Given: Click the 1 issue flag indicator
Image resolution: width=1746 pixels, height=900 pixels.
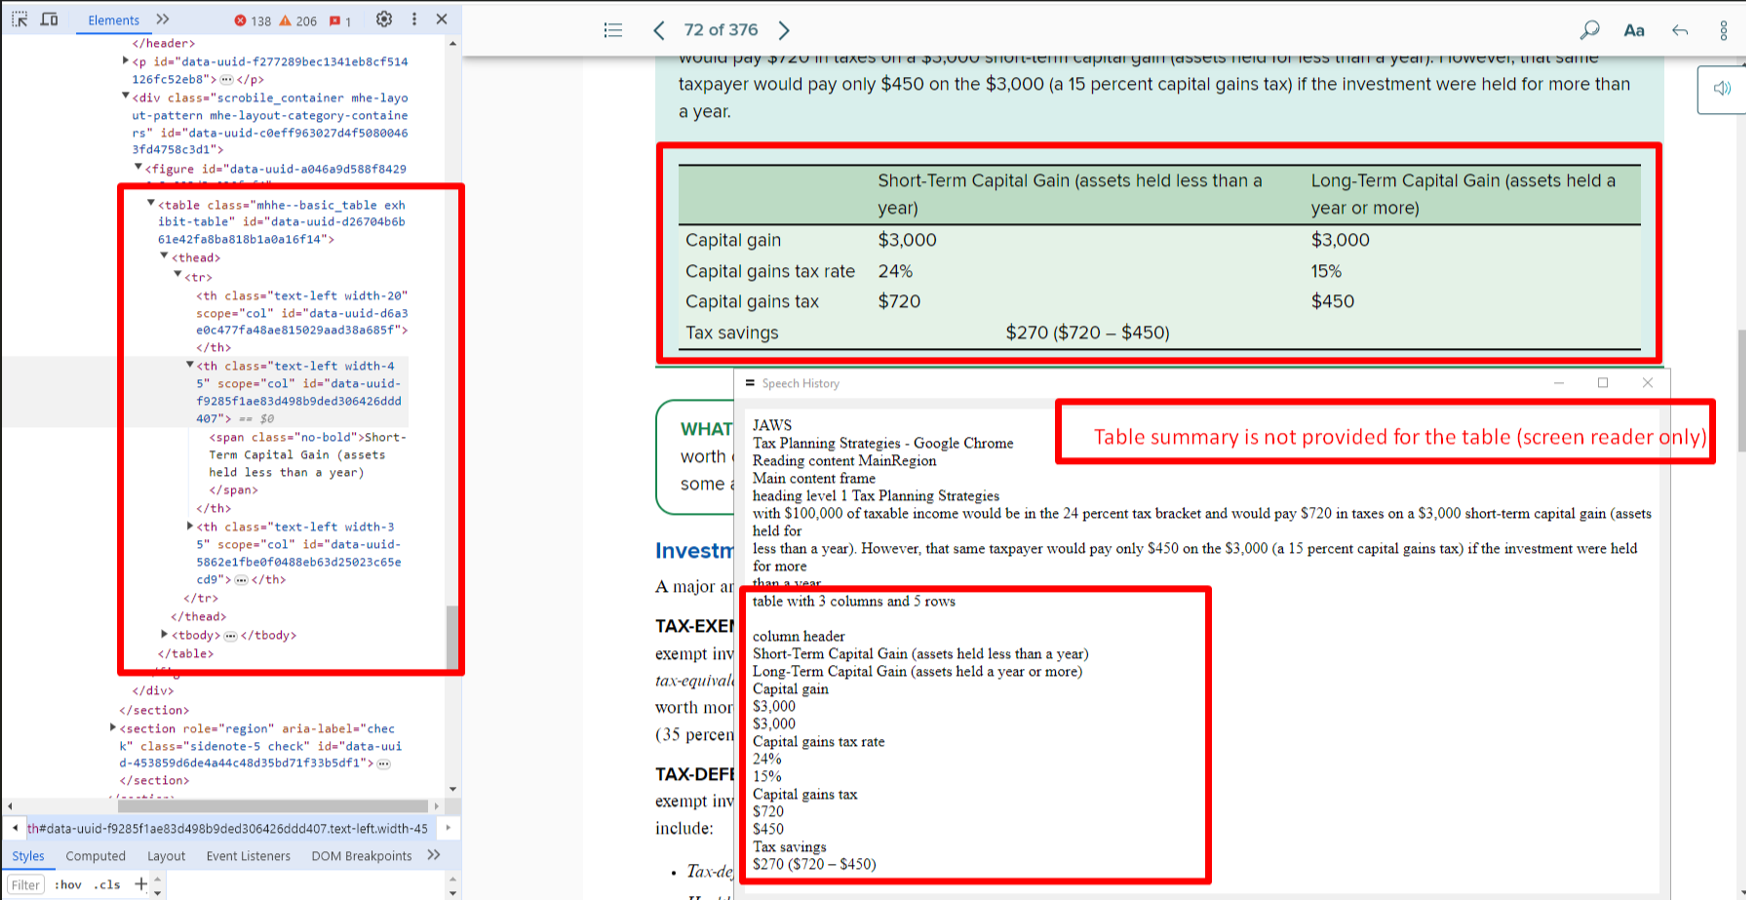Looking at the screenshot, I should (340, 20).
